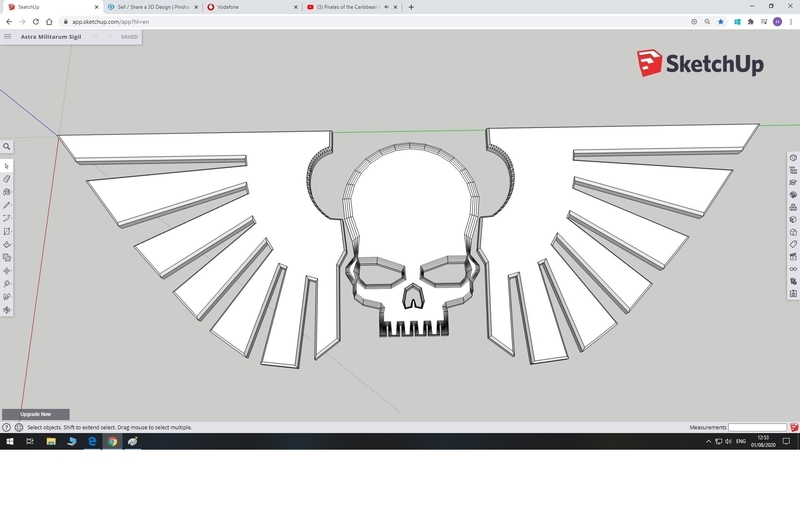Open the ENG language indicator

point(741,441)
